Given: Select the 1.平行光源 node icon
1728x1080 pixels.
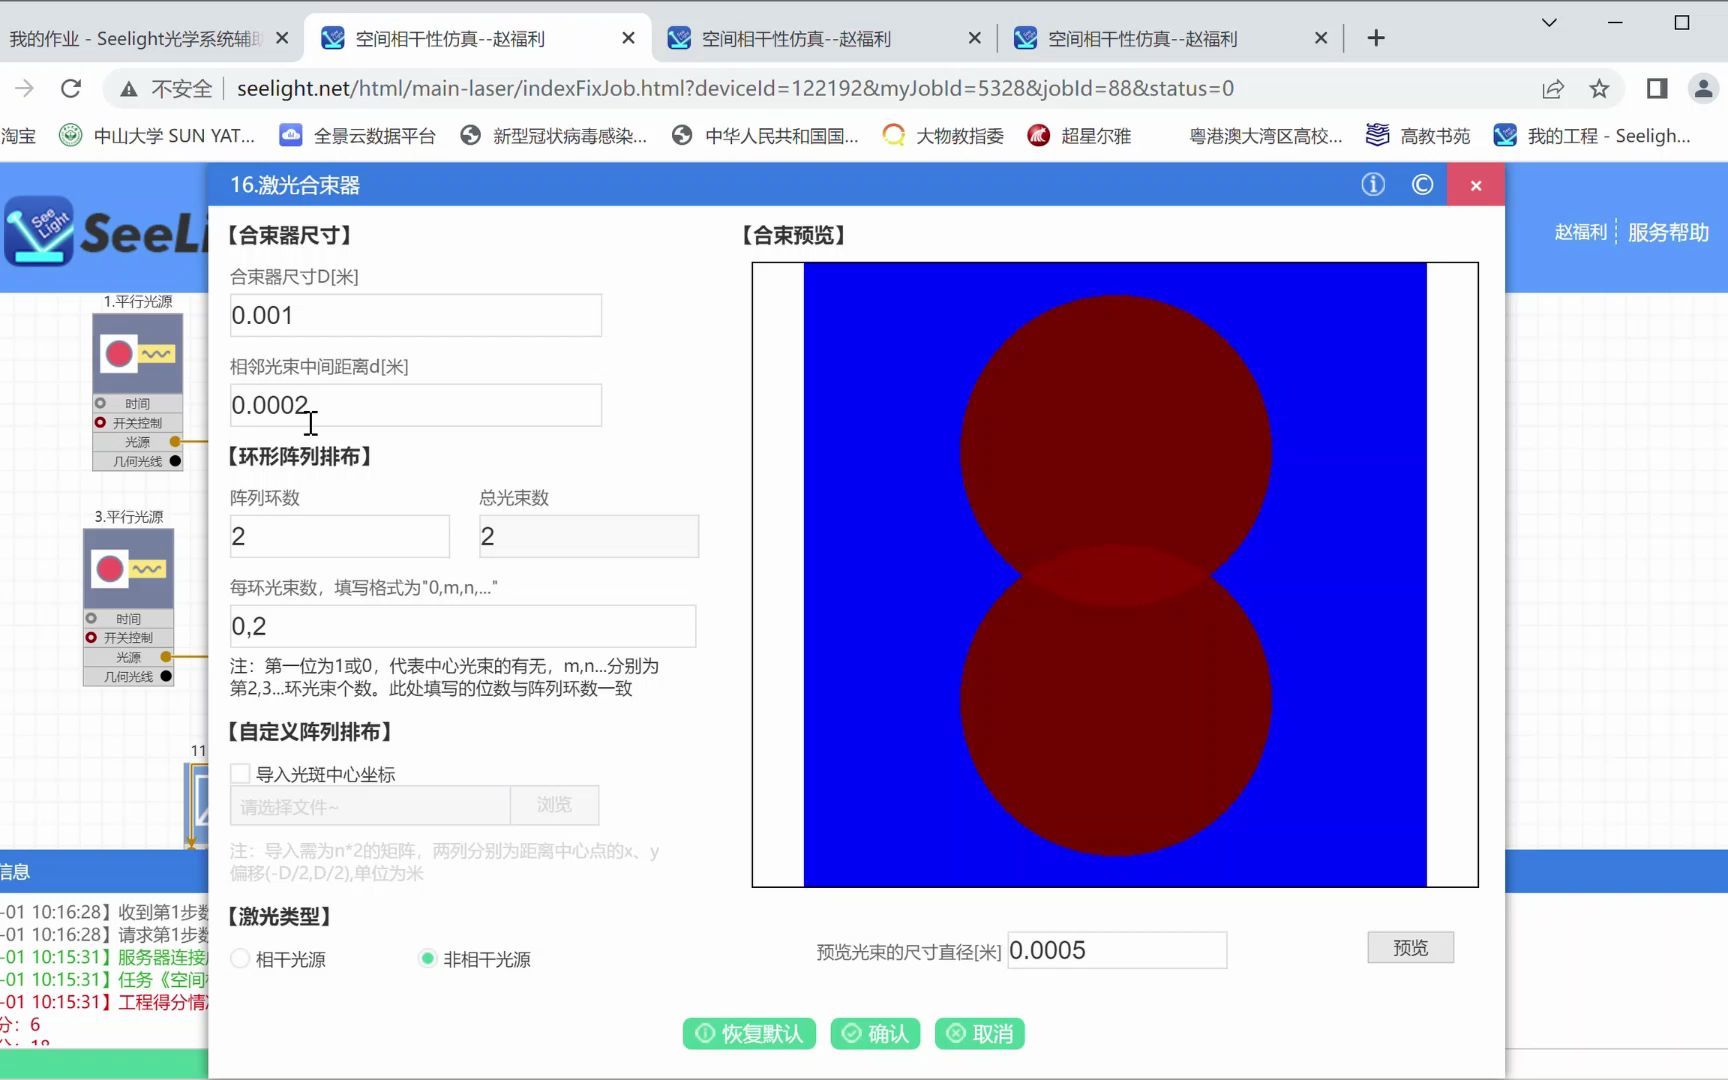Looking at the screenshot, I should (138, 353).
